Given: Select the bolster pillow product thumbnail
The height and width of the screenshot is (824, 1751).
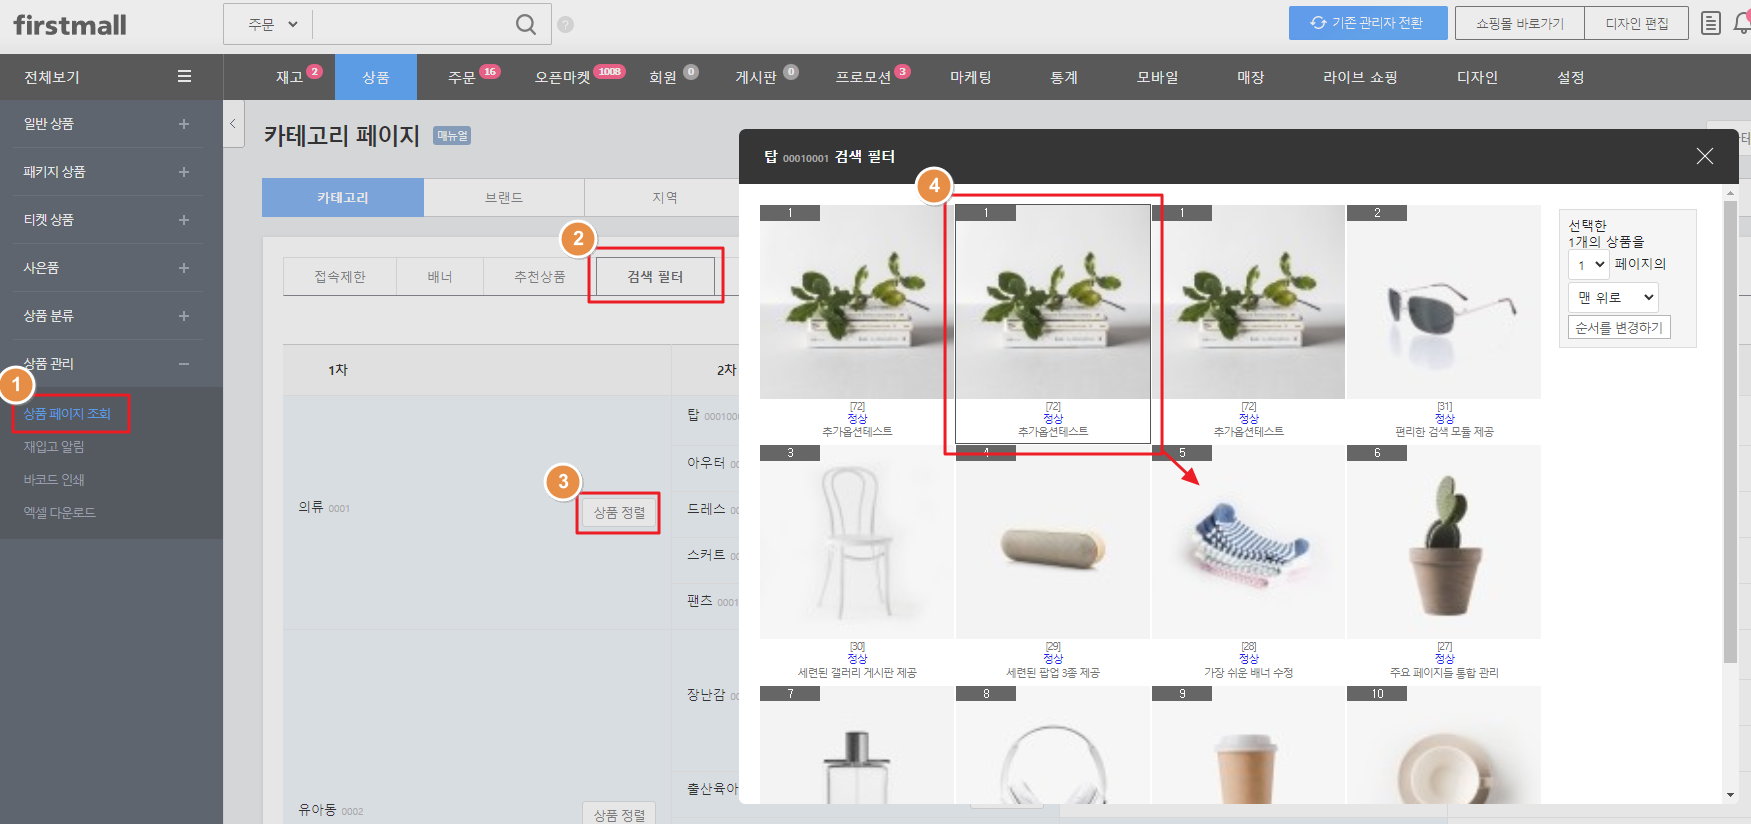Looking at the screenshot, I should (1053, 542).
